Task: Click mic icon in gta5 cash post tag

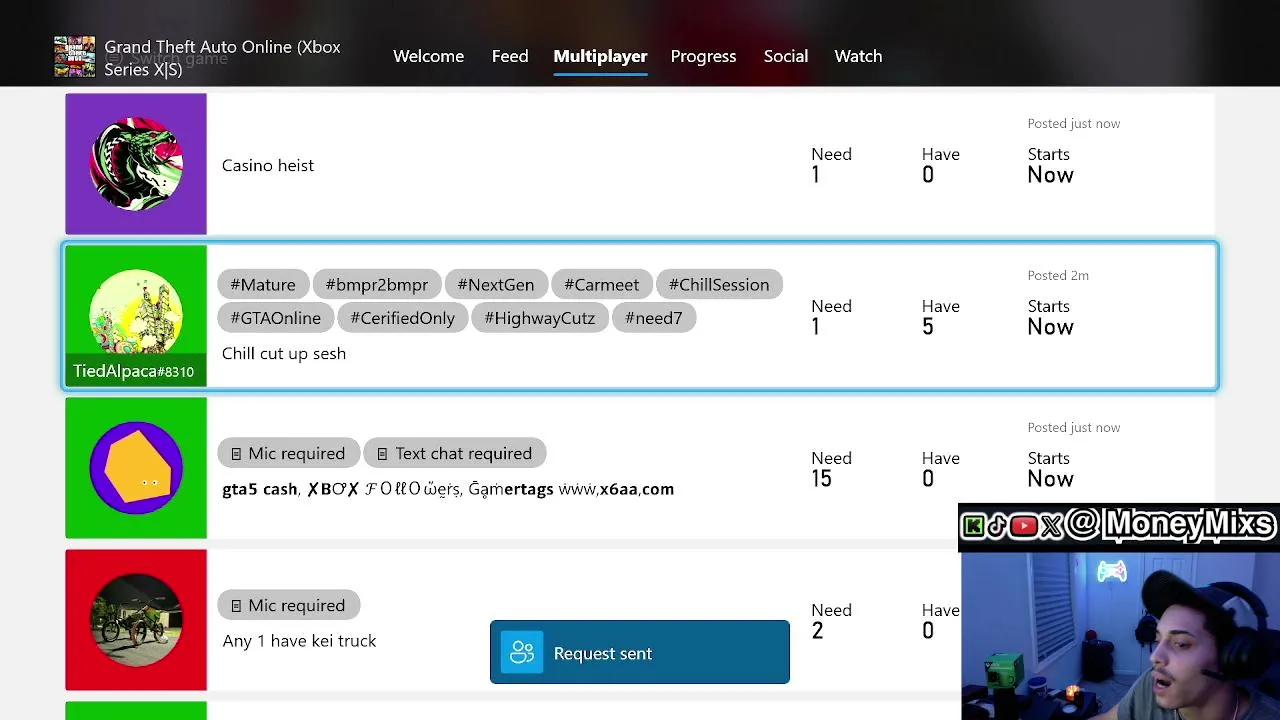Action: (x=236, y=454)
